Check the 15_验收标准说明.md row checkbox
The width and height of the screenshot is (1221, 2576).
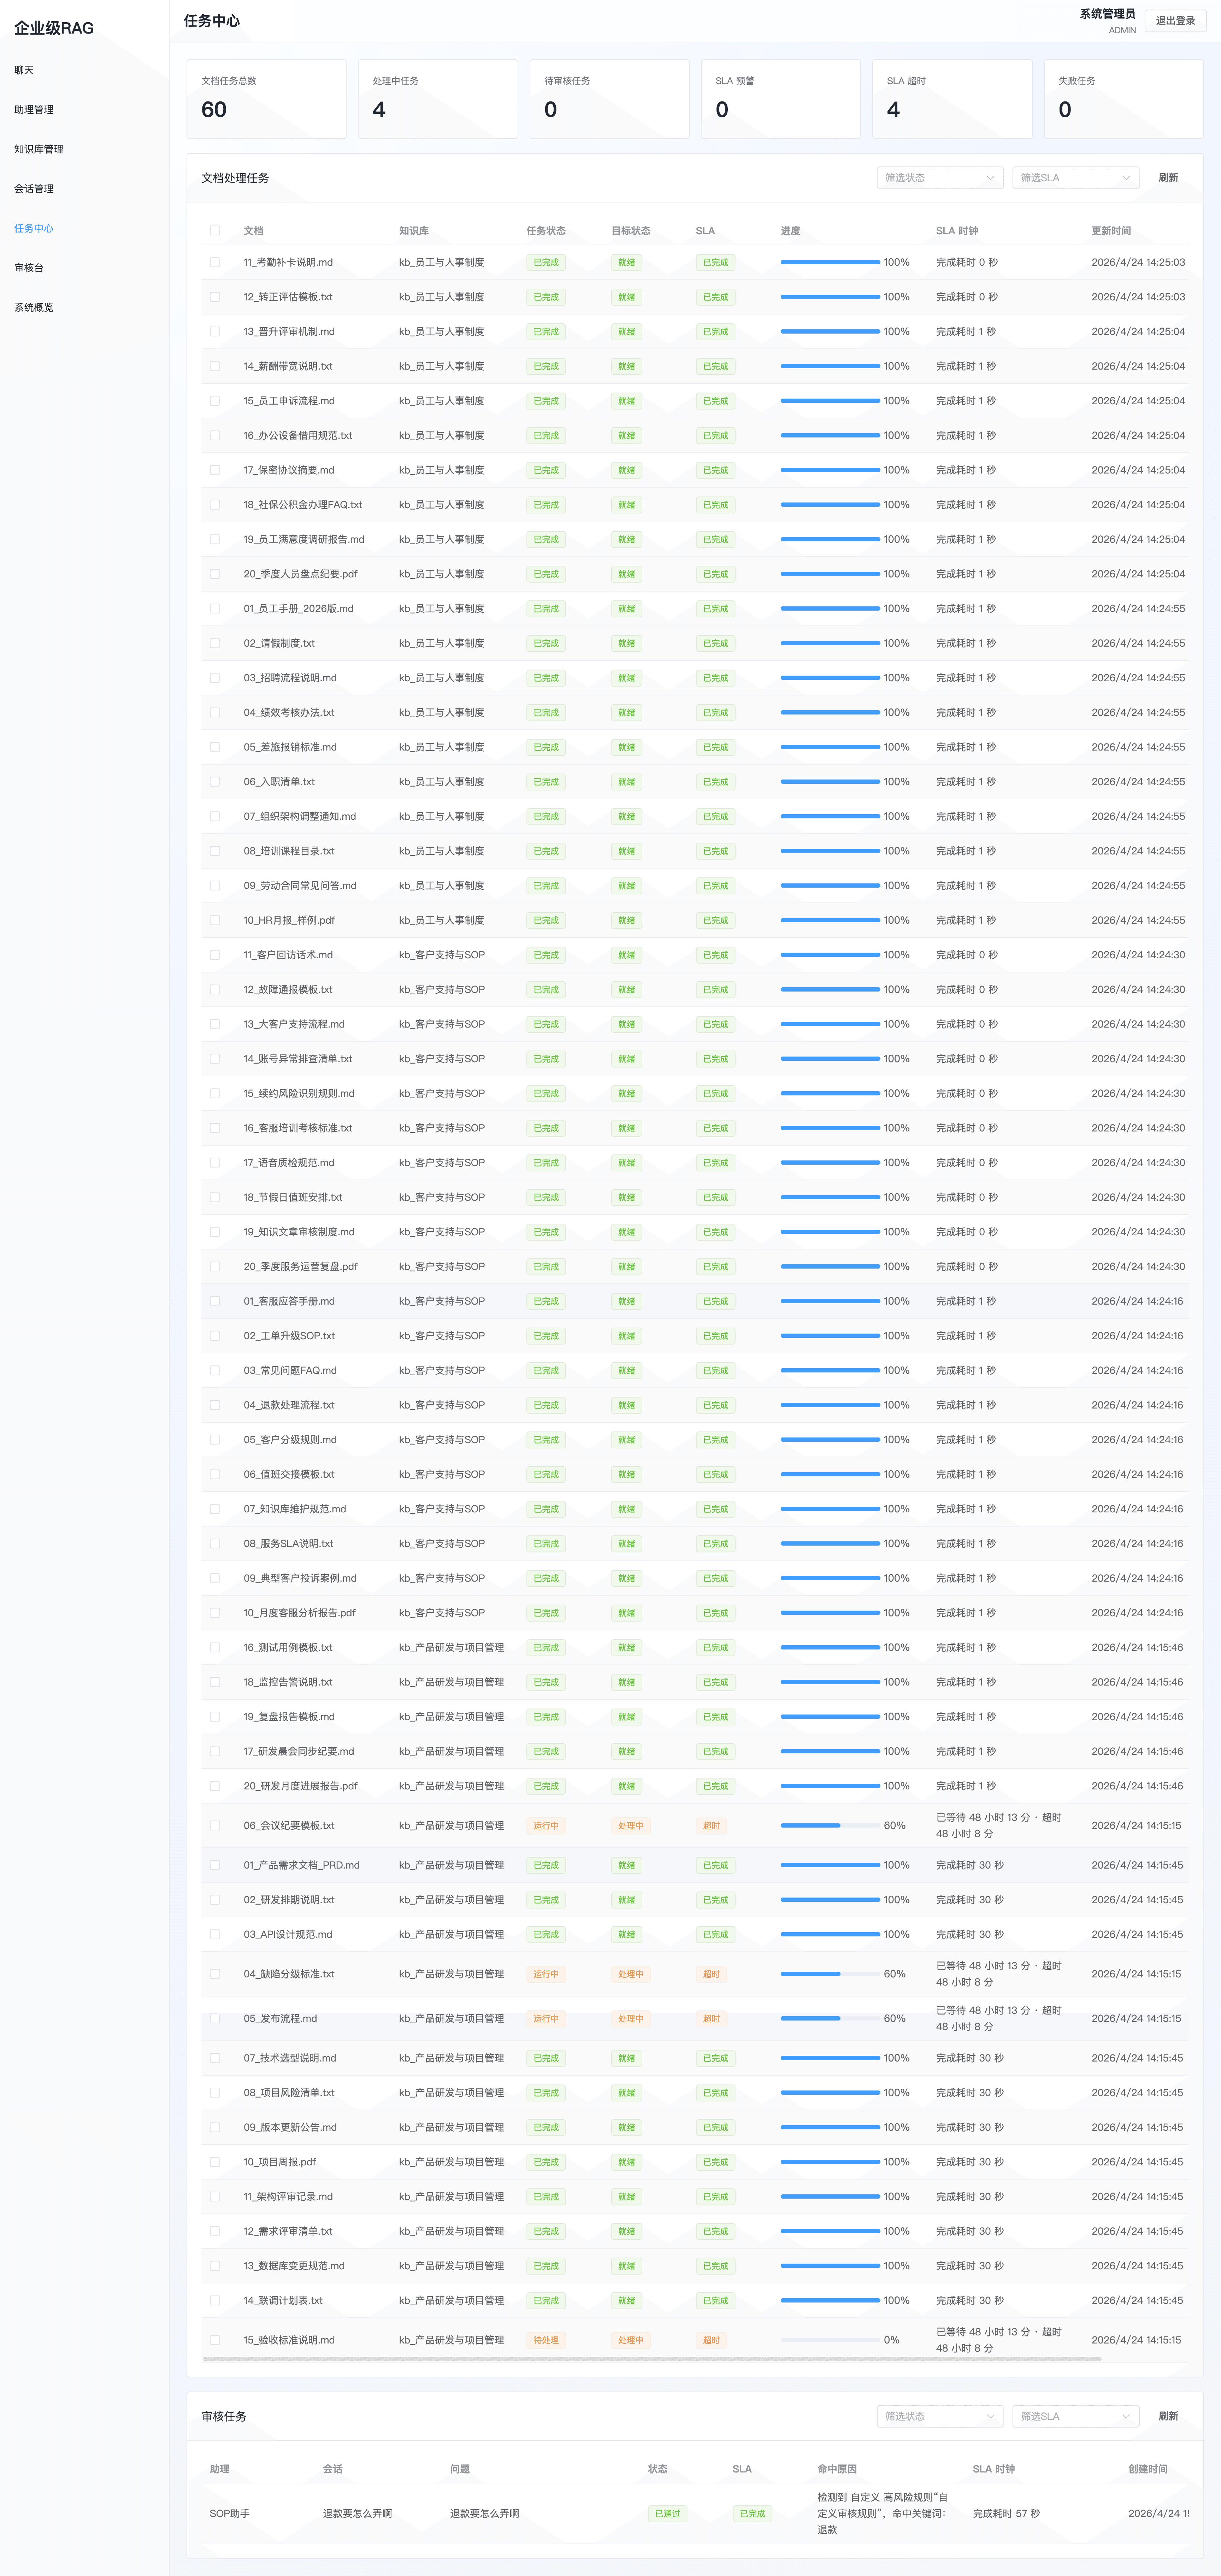pyautogui.click(x=215, y=2340)
